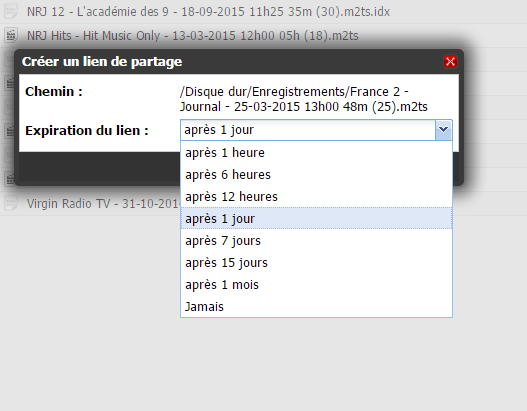Click the Chemin file path text
The image size is (527, 411).
(303, 99)
